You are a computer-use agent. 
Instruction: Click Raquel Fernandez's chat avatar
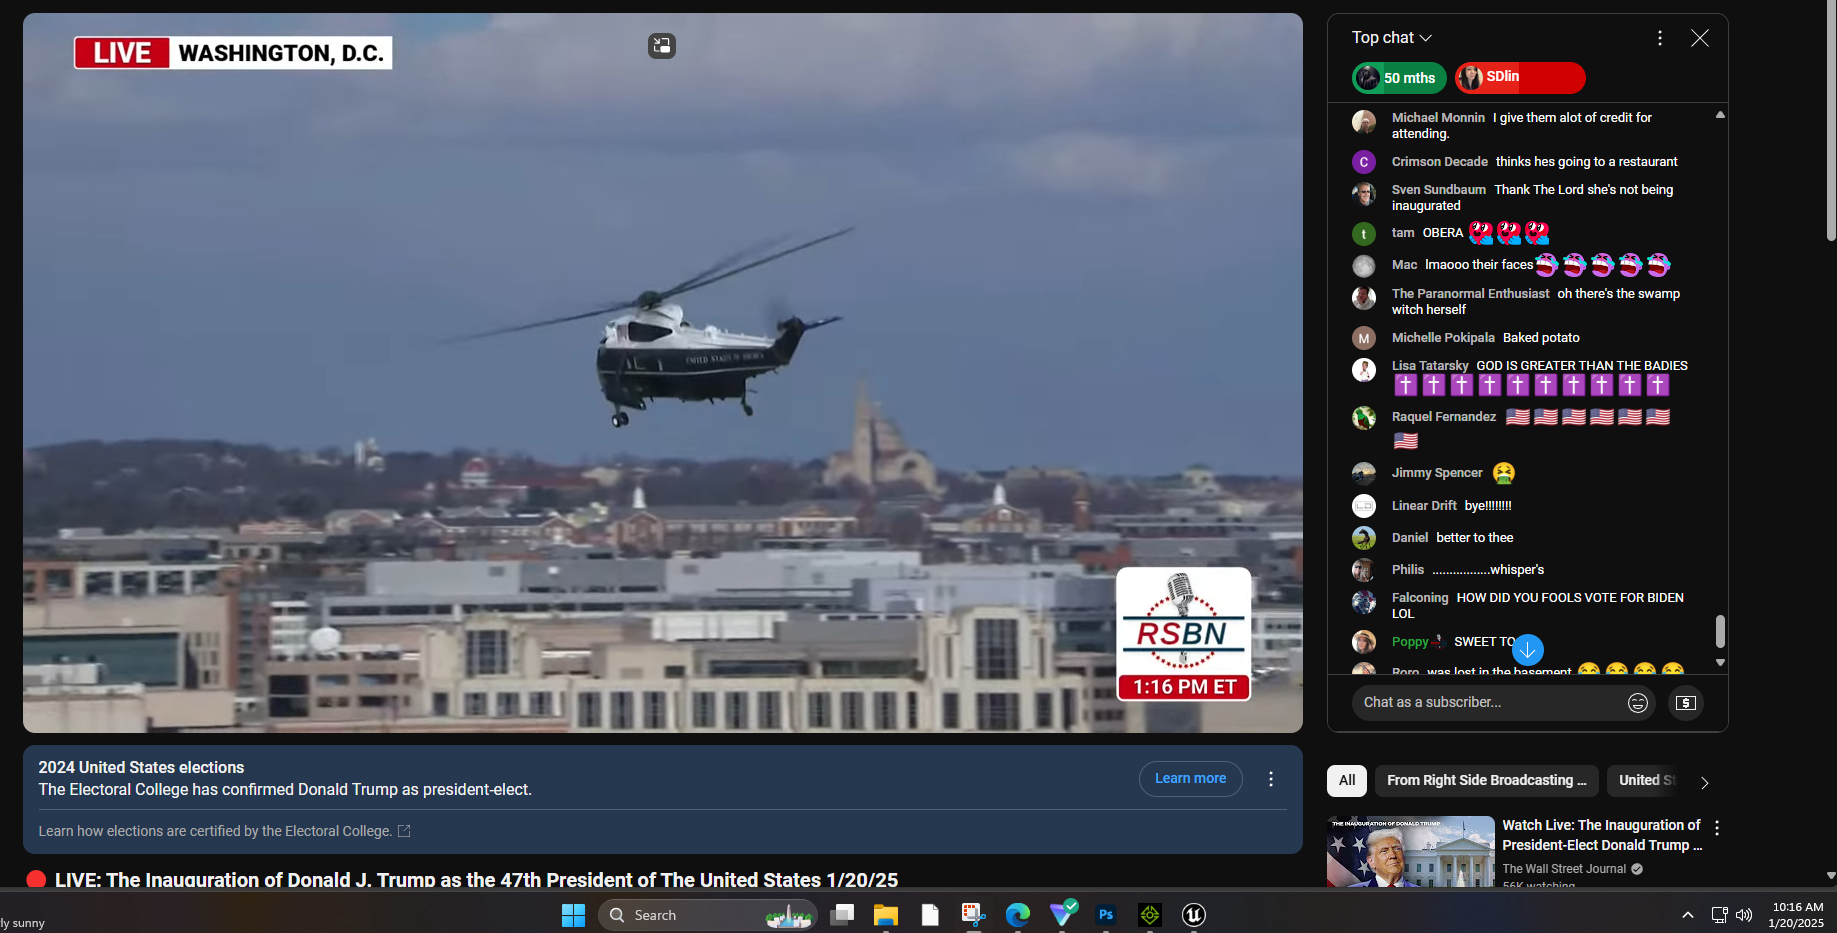1364,418
